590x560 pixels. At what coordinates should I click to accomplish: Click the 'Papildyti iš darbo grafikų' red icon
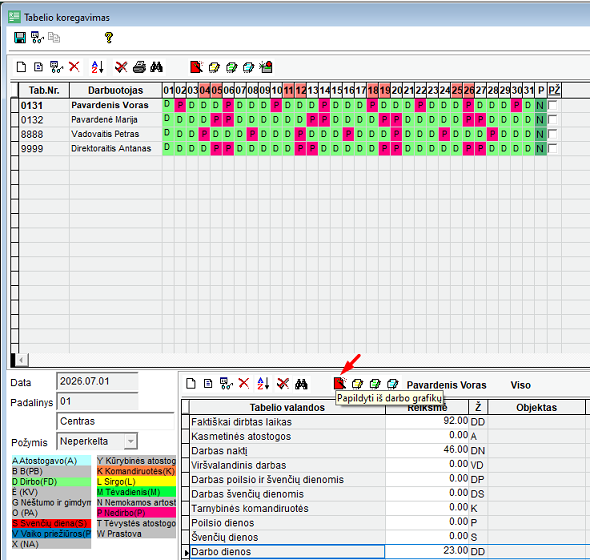tap(340, 383)
